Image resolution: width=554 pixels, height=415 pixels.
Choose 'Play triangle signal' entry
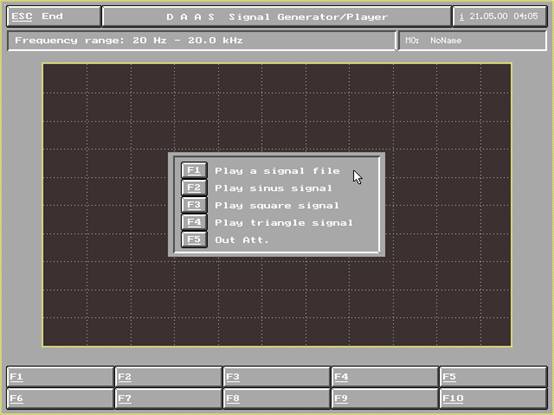tap(284, 223)
